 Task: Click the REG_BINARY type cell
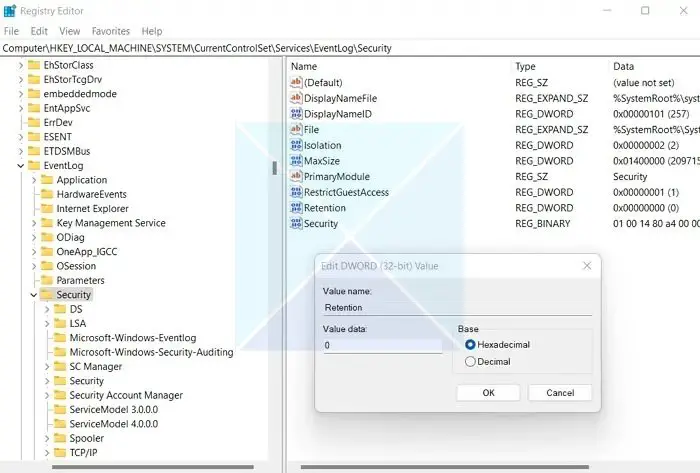pos(543,224)
